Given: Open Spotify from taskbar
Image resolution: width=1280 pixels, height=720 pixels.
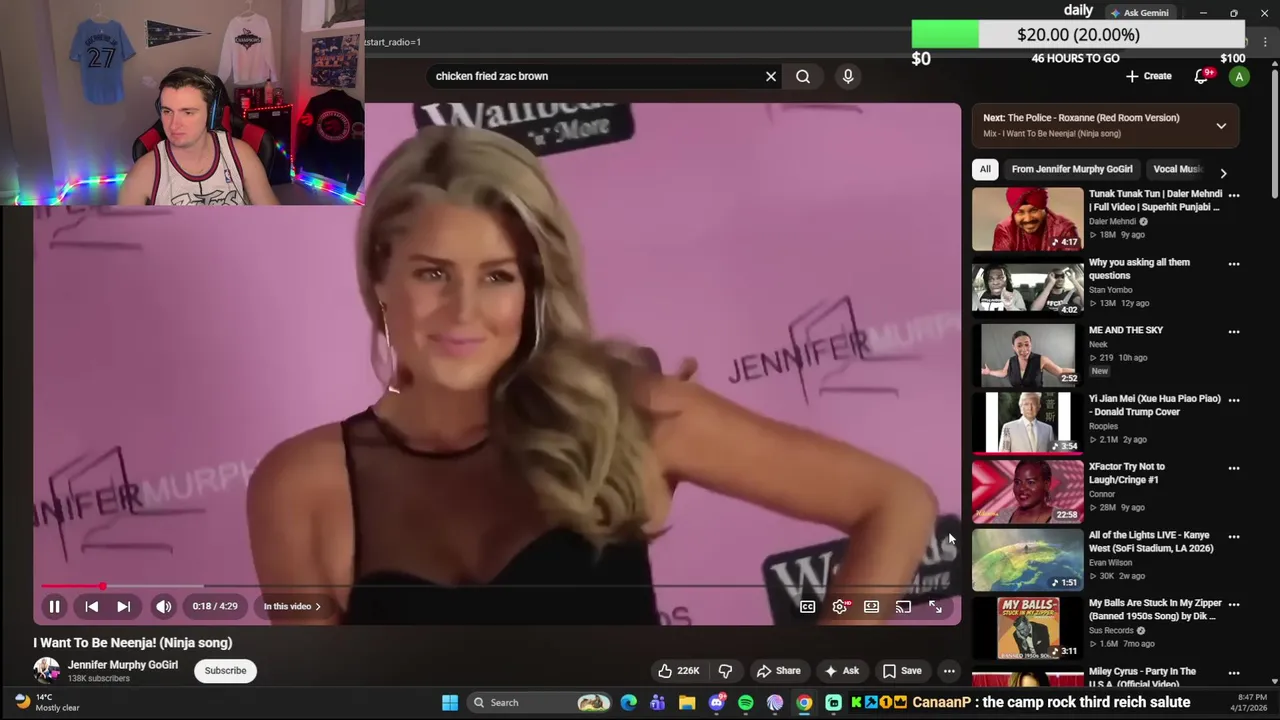Looking at the screenshot, I should (x=746, y=703).
